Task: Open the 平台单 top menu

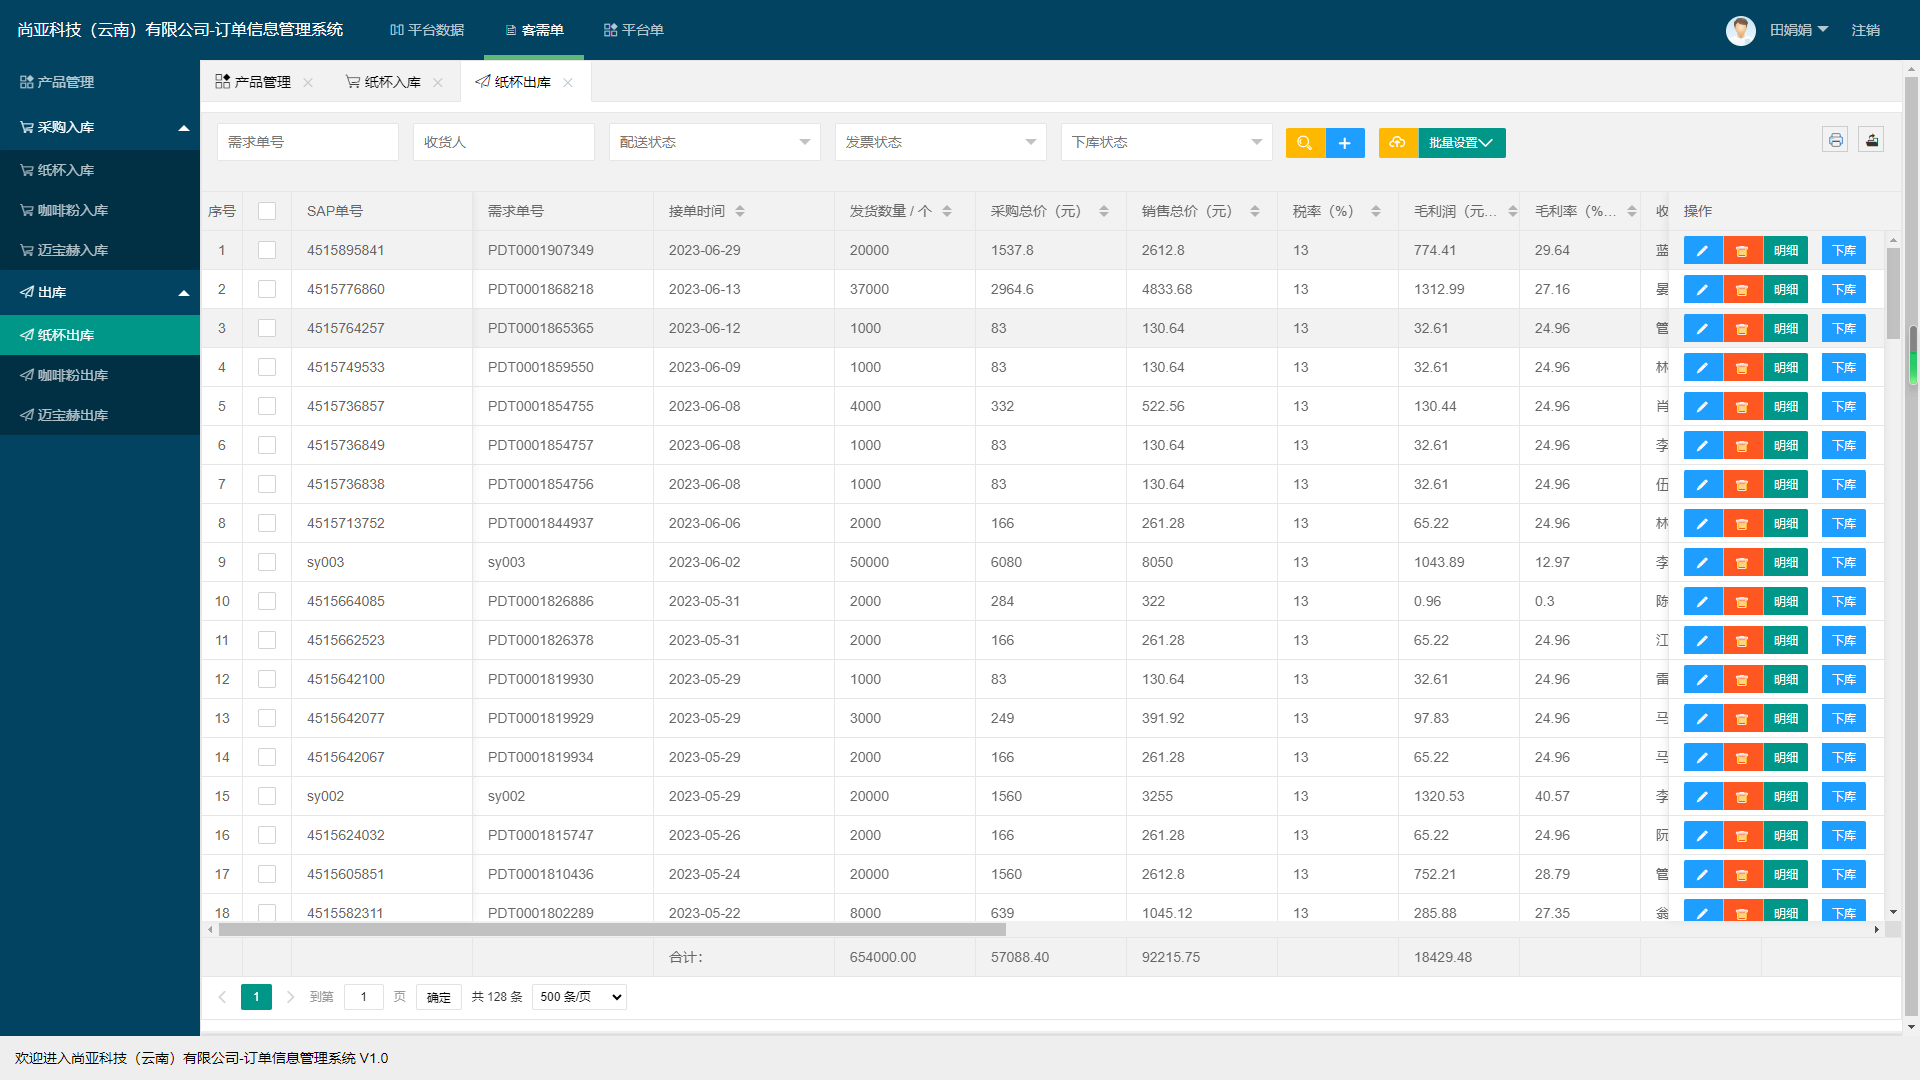Action: pos(634,30)
